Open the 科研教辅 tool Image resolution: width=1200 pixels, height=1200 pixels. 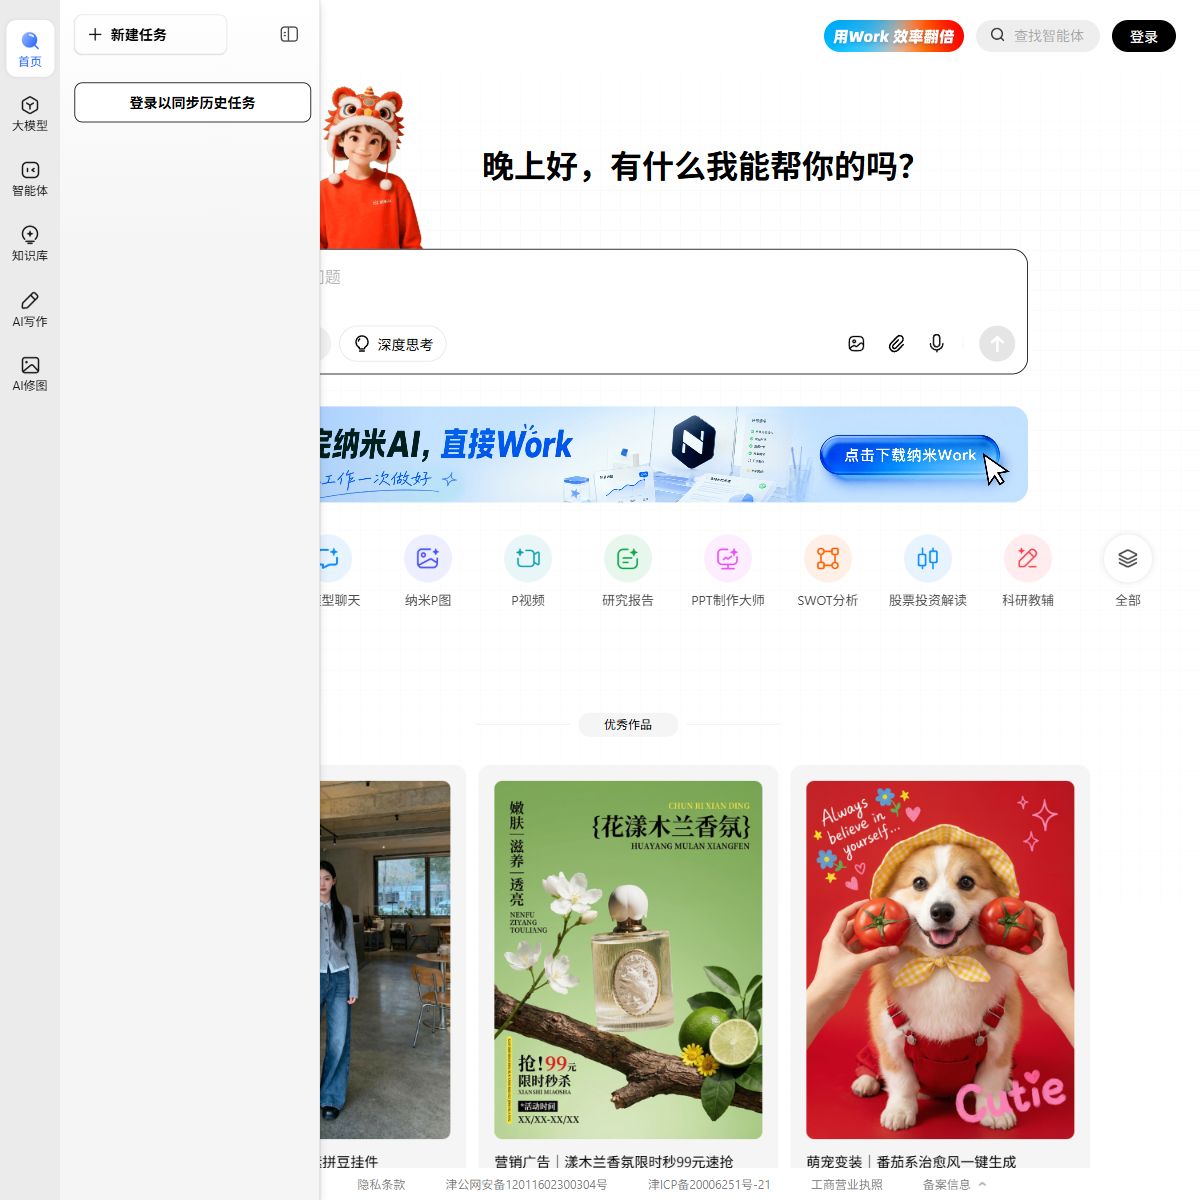[1028, 572]
